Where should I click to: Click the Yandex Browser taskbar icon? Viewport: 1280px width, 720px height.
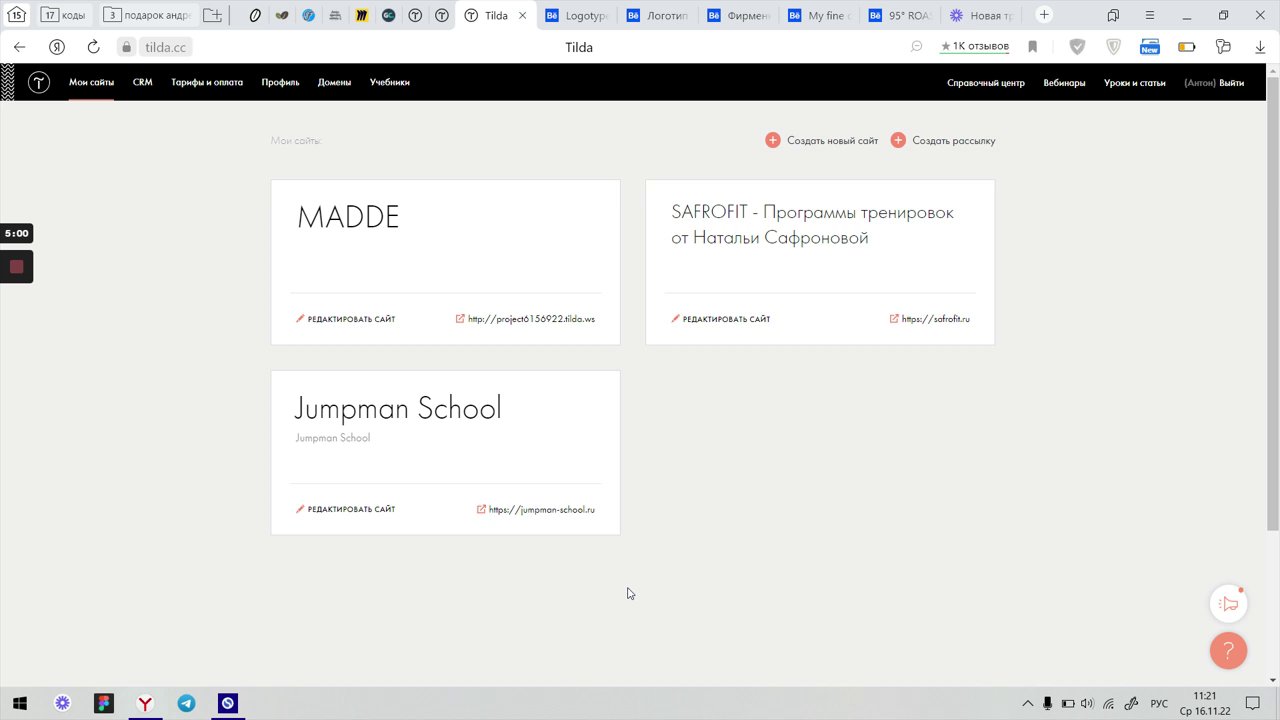(x=145, y=703)
